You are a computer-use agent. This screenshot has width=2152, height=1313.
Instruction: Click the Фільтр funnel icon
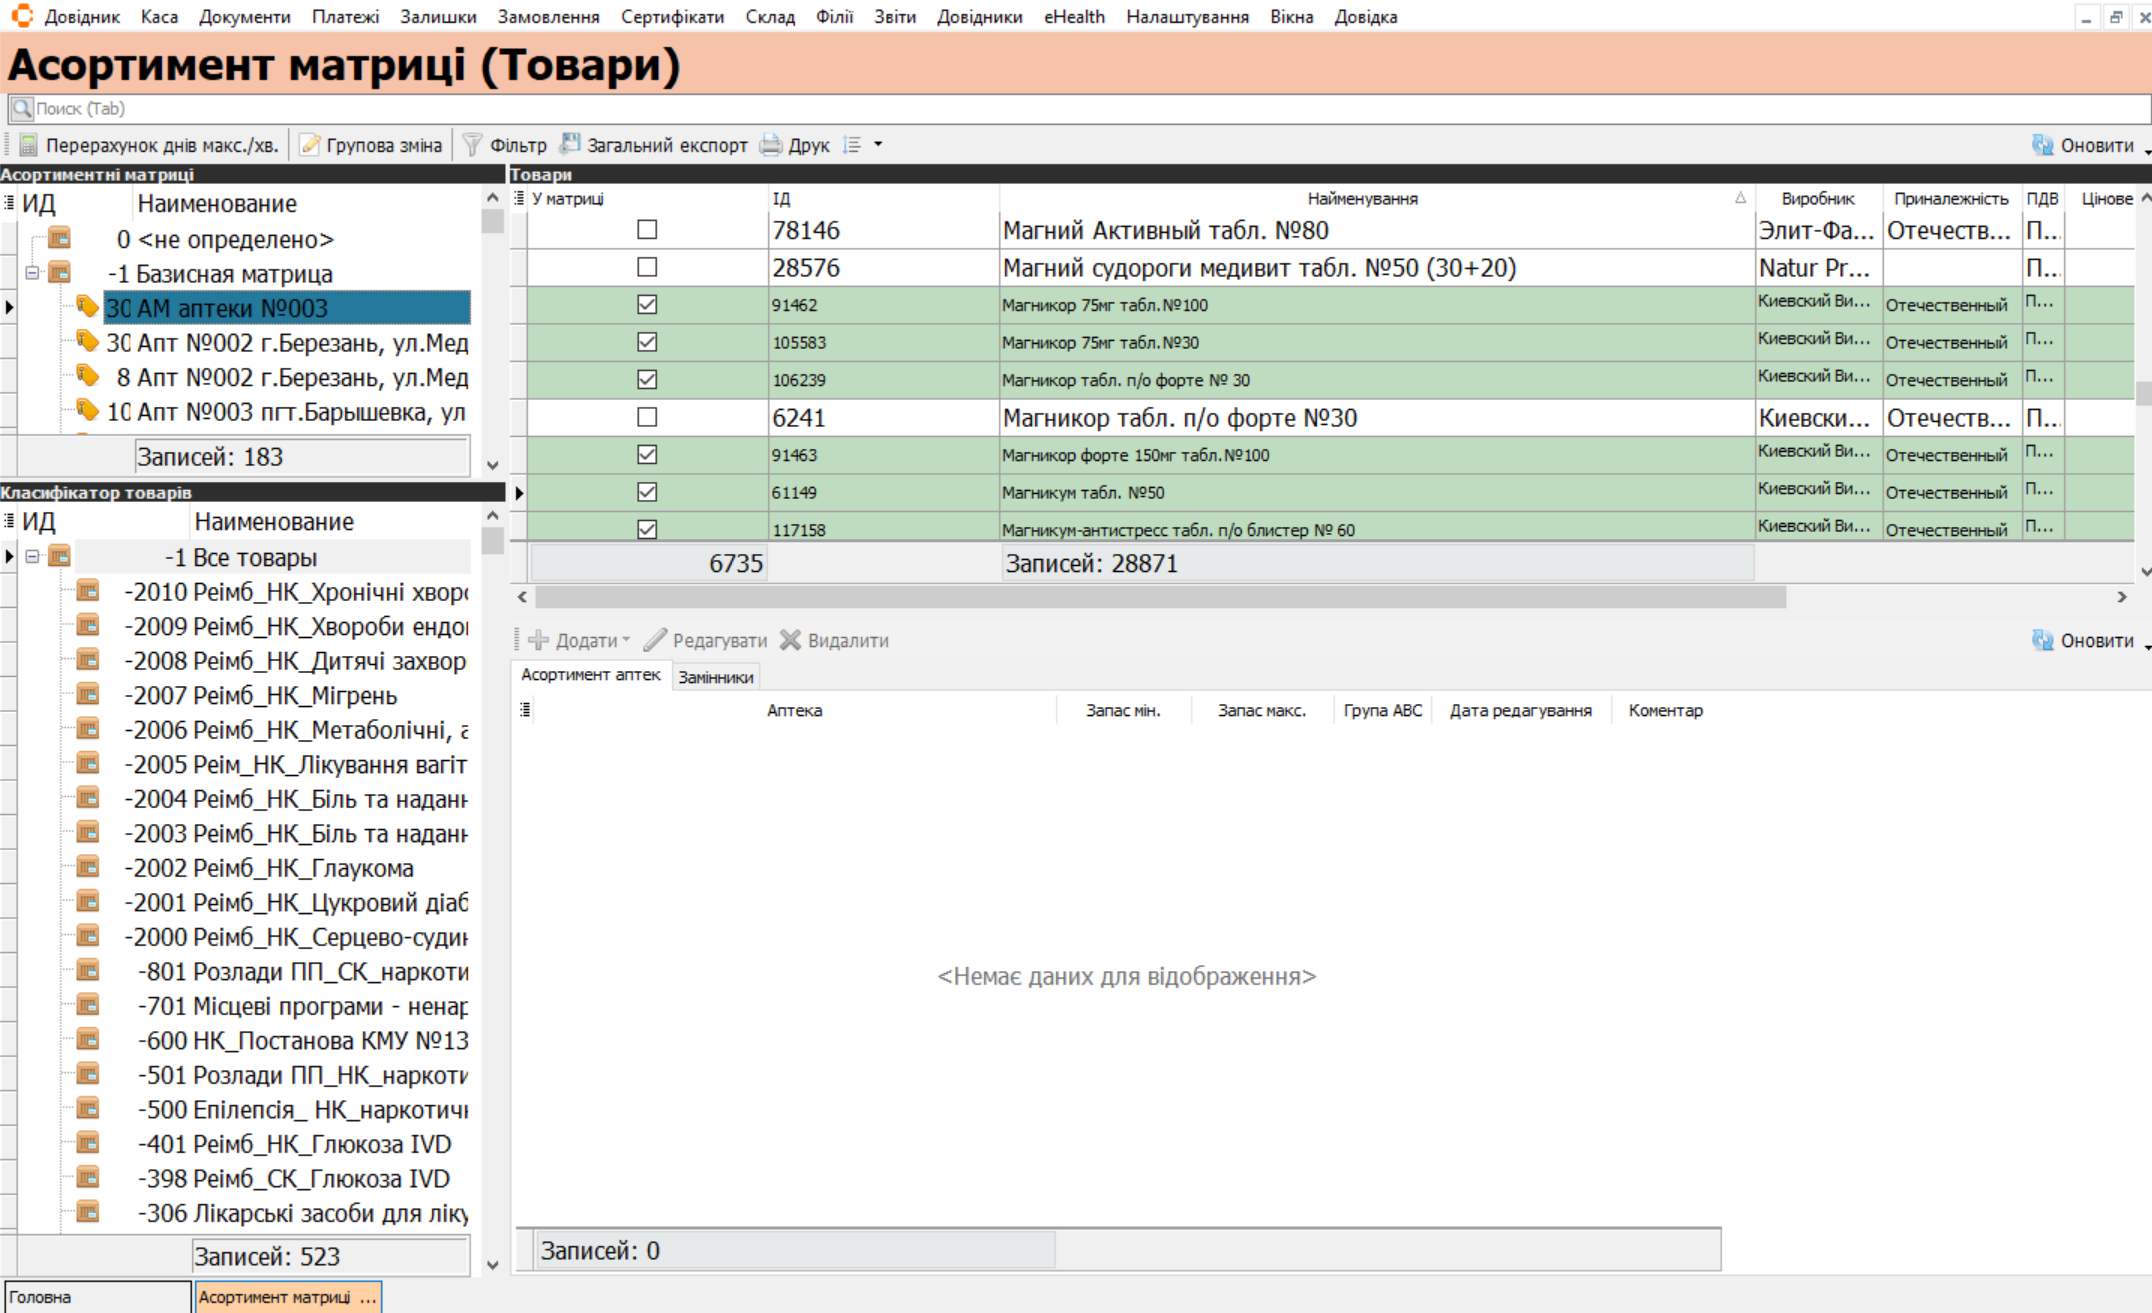coord(473,146)
